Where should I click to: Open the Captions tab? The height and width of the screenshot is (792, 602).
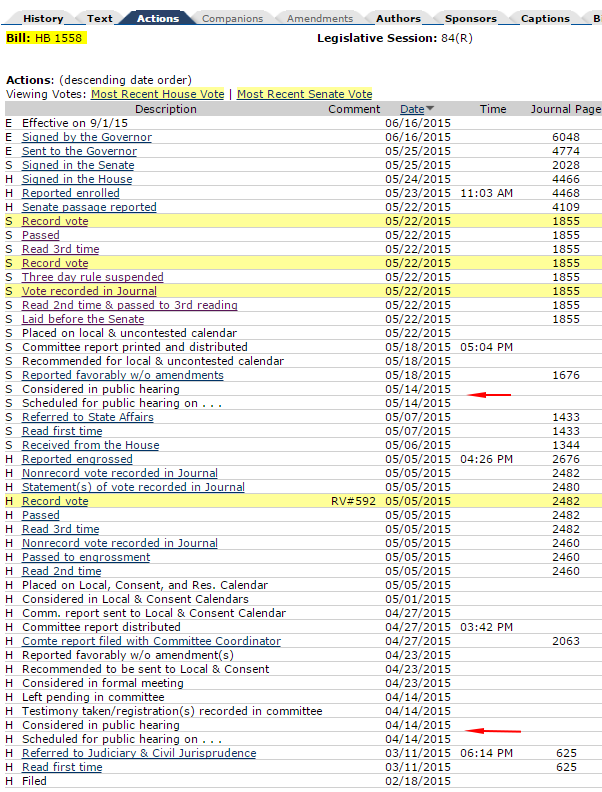[545, 18]
